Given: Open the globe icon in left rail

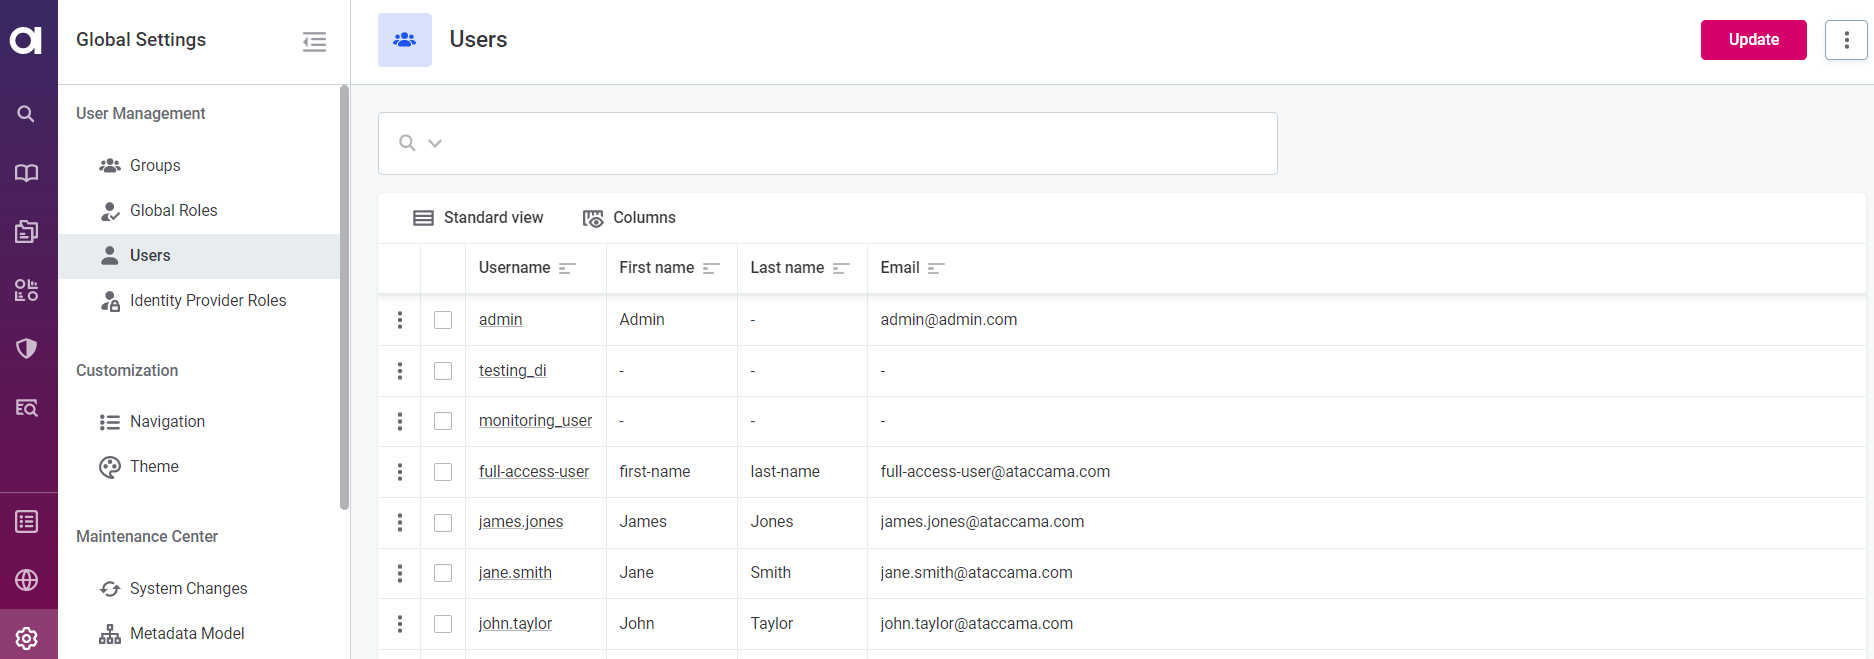Looking at the screenshot, I should tap(26, 580).
